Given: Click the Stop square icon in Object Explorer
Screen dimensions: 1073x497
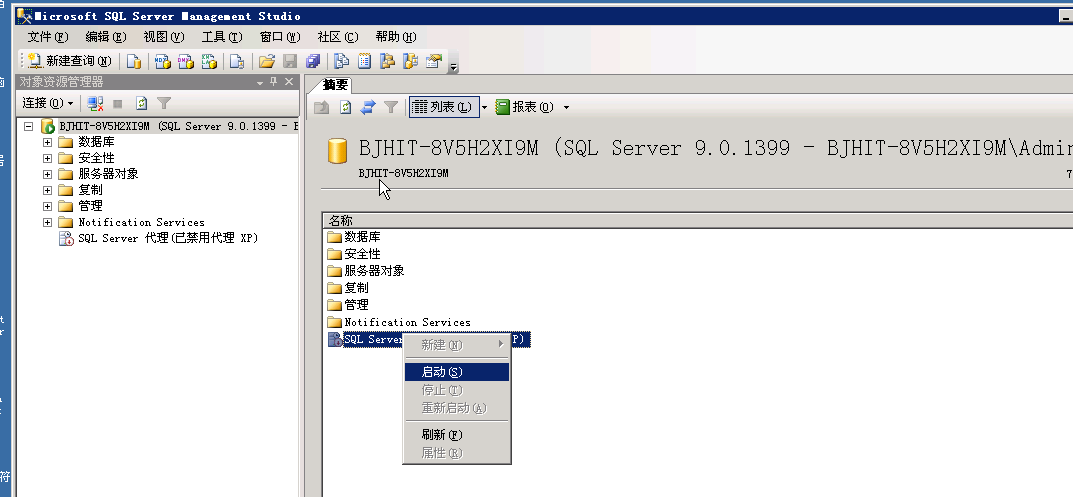Looking at the screenshot, I should pyautogui.click(x=118, y=103).
